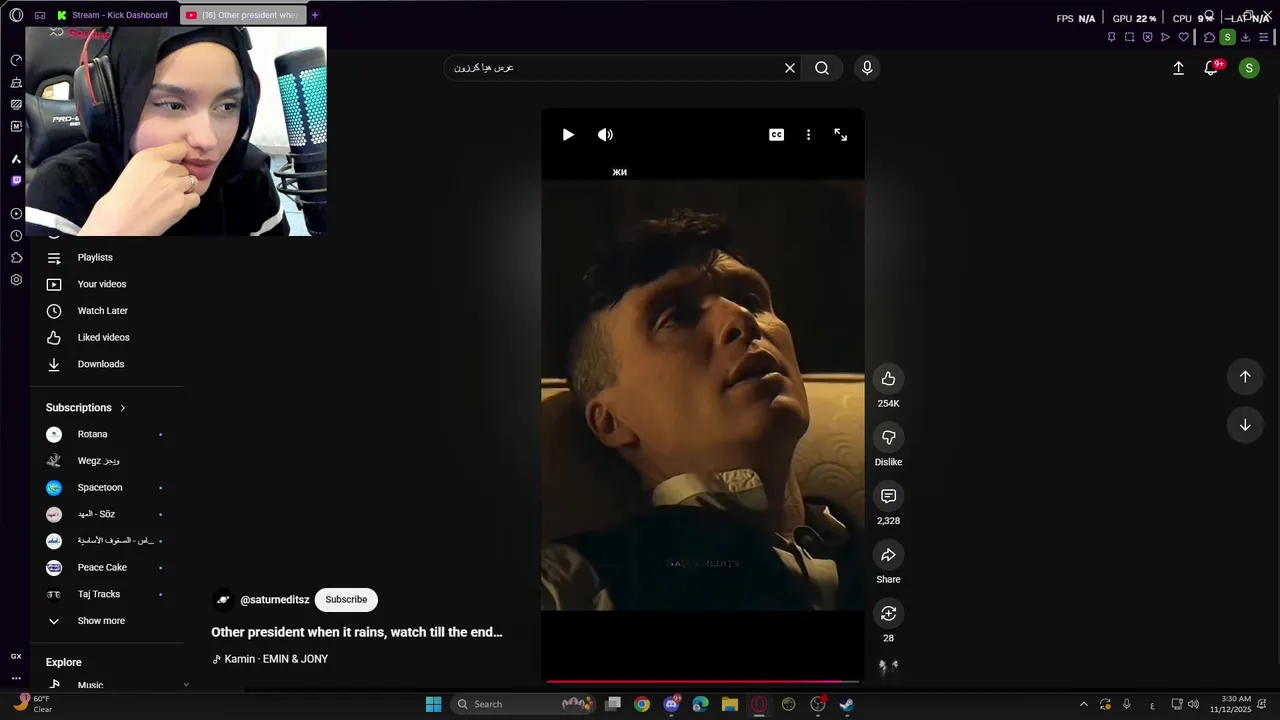Show hidden system tray icons
This screenshot has height=720, width=1280.
(x=1083, y=704)
